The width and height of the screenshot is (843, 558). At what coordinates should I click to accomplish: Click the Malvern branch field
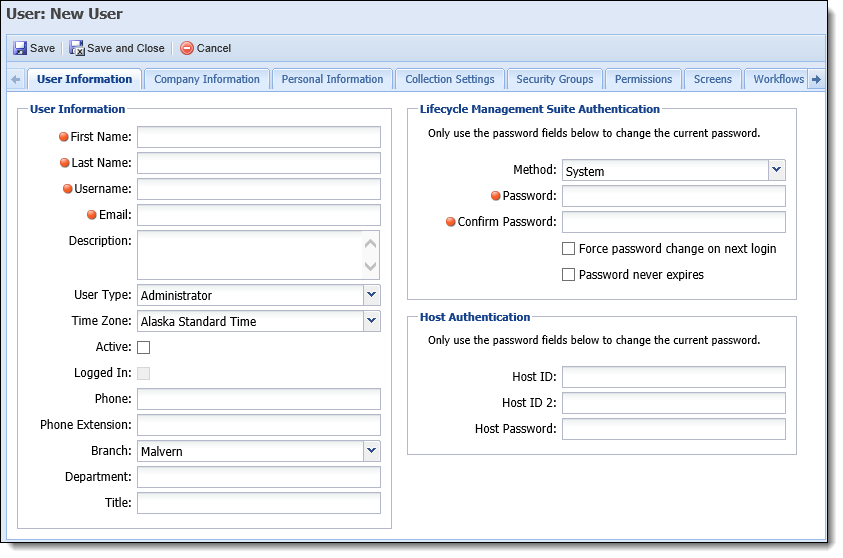point(251,451)
